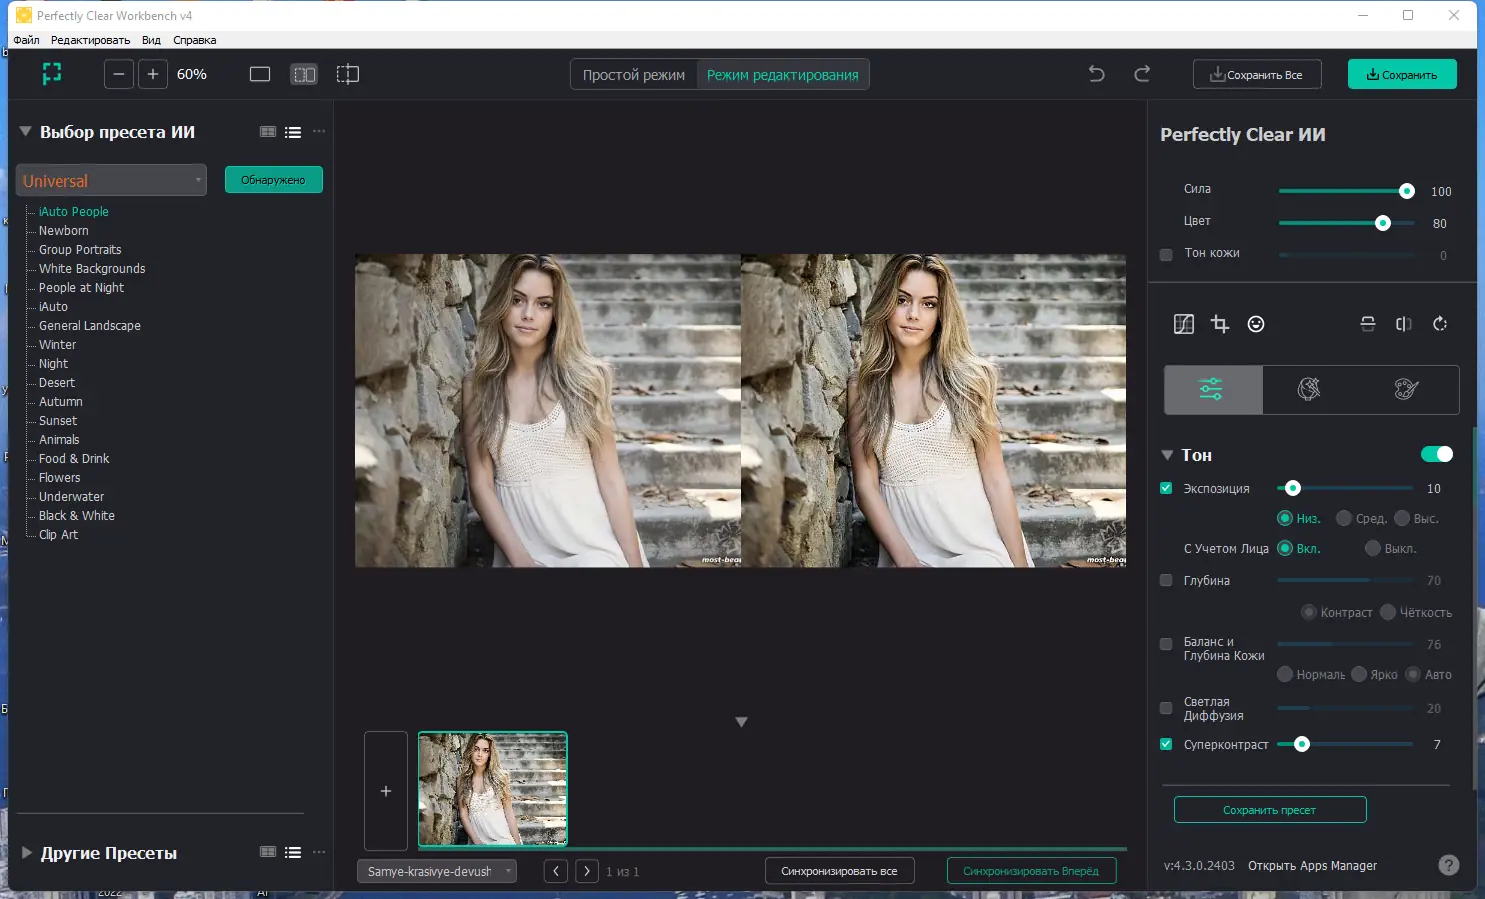
Task: Select the photo thumbnail in the filmstrip
Action: [x=493, y=789]
